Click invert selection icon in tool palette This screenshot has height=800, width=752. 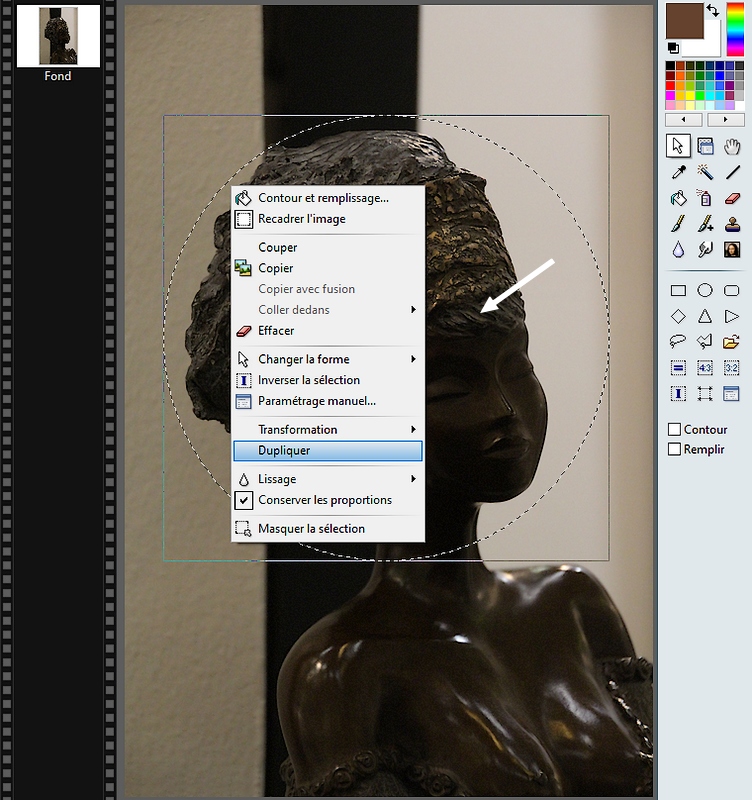click(678, 393)
